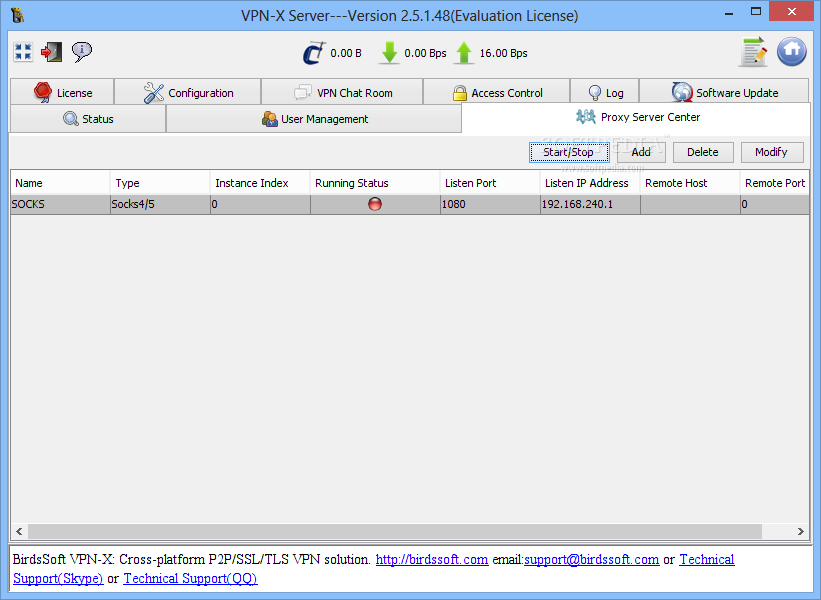The image size is (821, 600).
Task: Switch to the User Management tab
Action: (314, 119)
